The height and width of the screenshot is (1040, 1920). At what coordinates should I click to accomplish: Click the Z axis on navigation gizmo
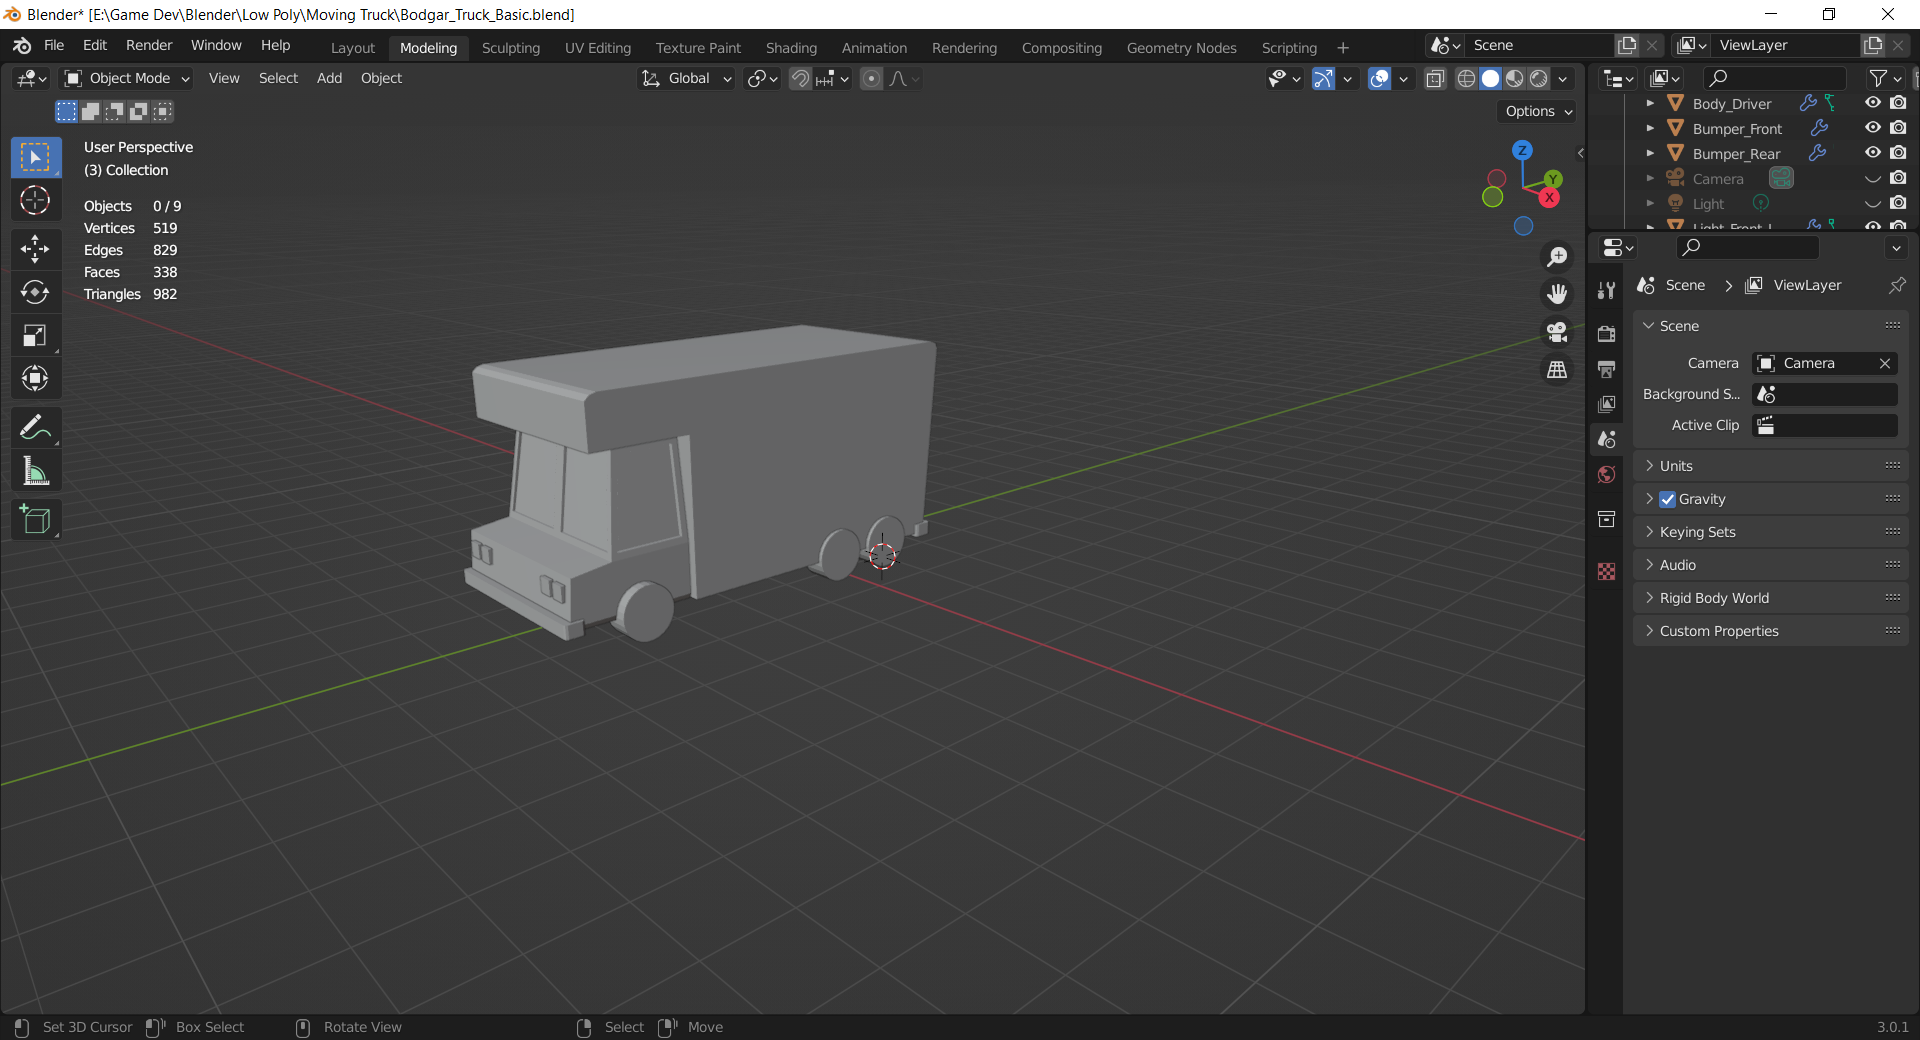tap(1522, 150)
